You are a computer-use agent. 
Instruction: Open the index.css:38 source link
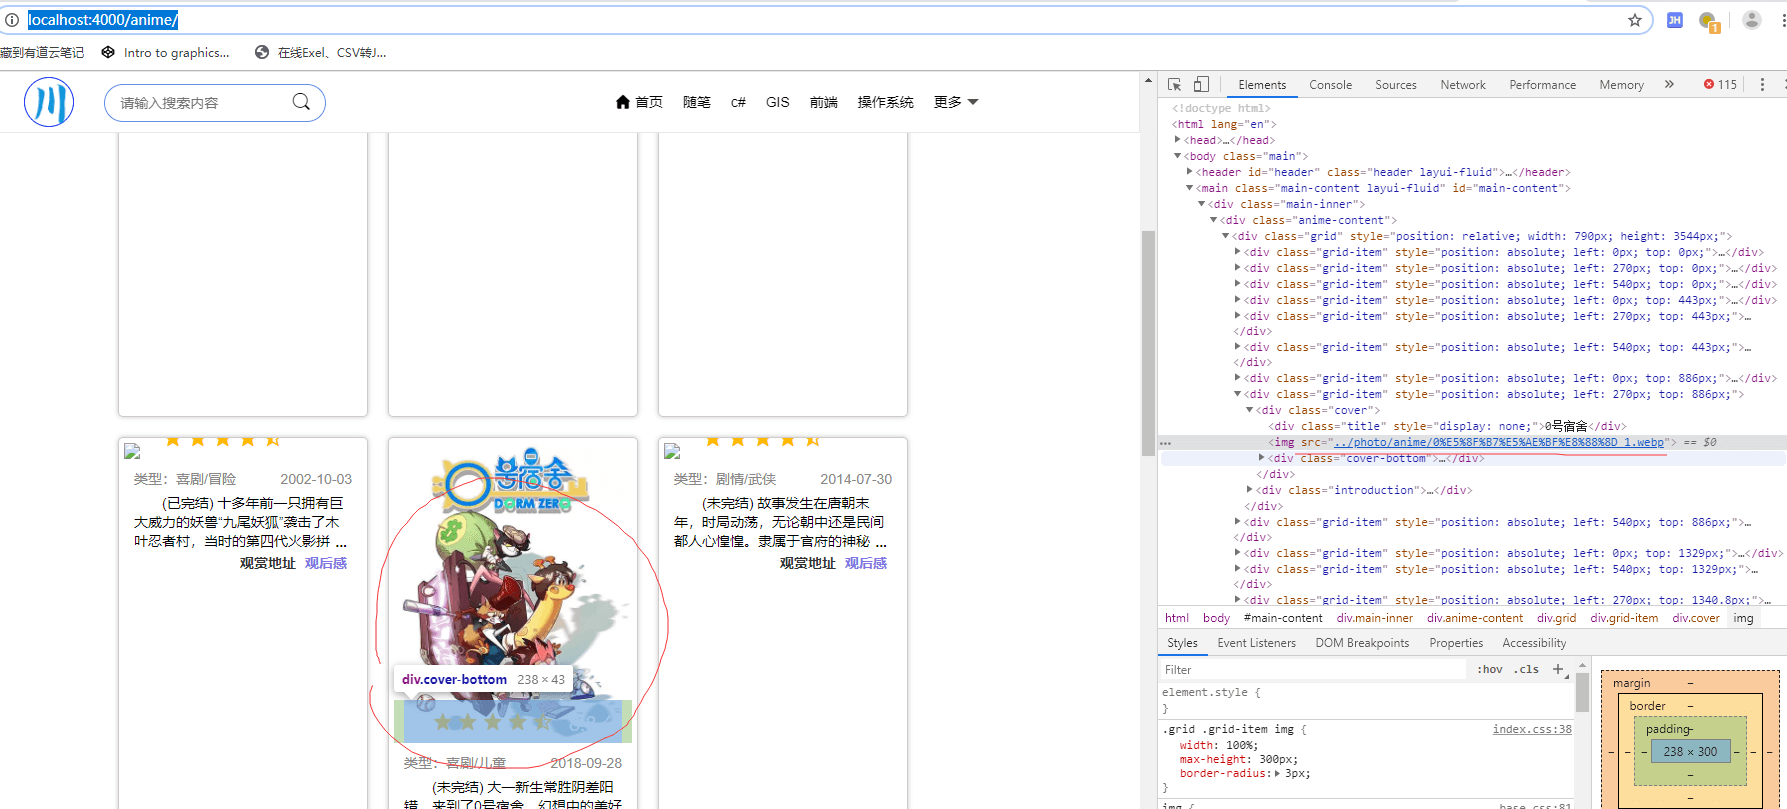(x=1532, y=729)
